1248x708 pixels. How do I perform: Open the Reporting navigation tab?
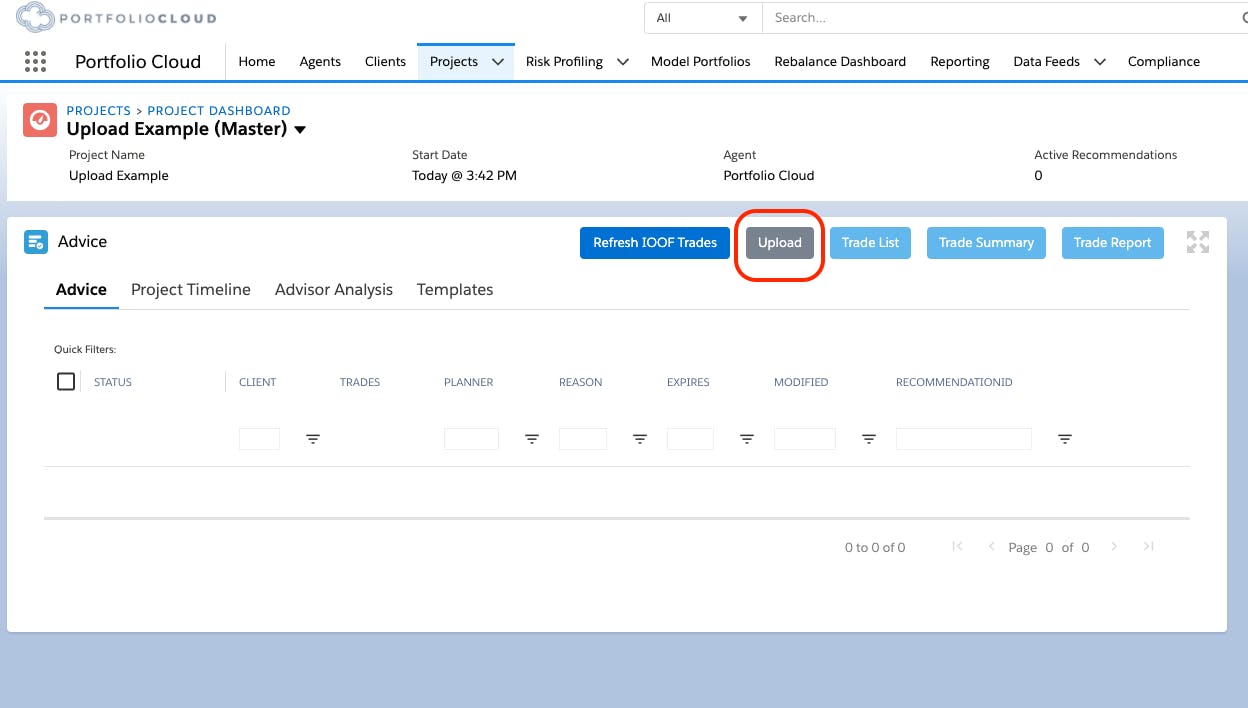coord(960,61)
